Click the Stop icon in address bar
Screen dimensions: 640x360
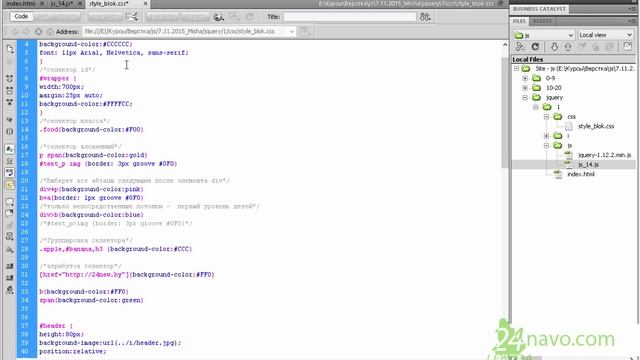(x=38, y=31)
